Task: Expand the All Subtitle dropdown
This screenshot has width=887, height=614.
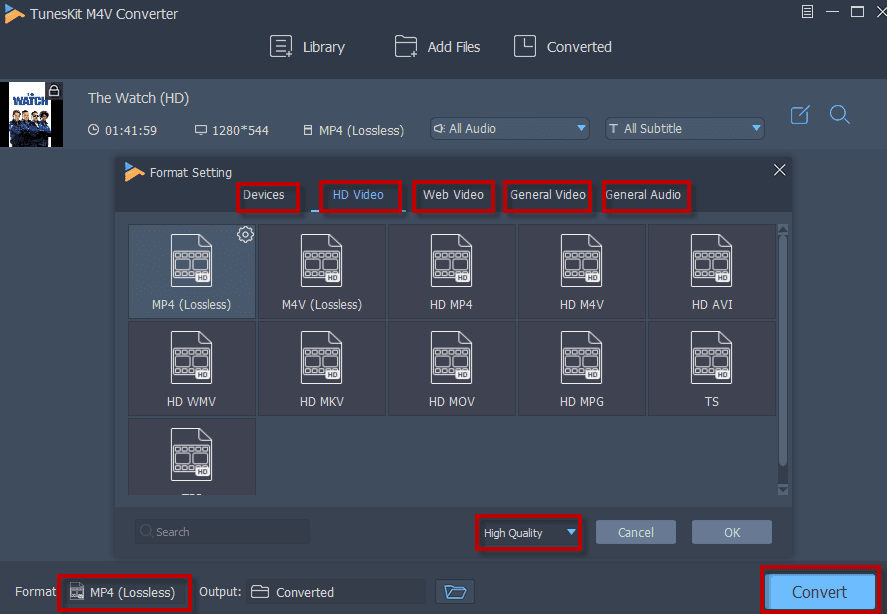Action: tap(684, 128)
